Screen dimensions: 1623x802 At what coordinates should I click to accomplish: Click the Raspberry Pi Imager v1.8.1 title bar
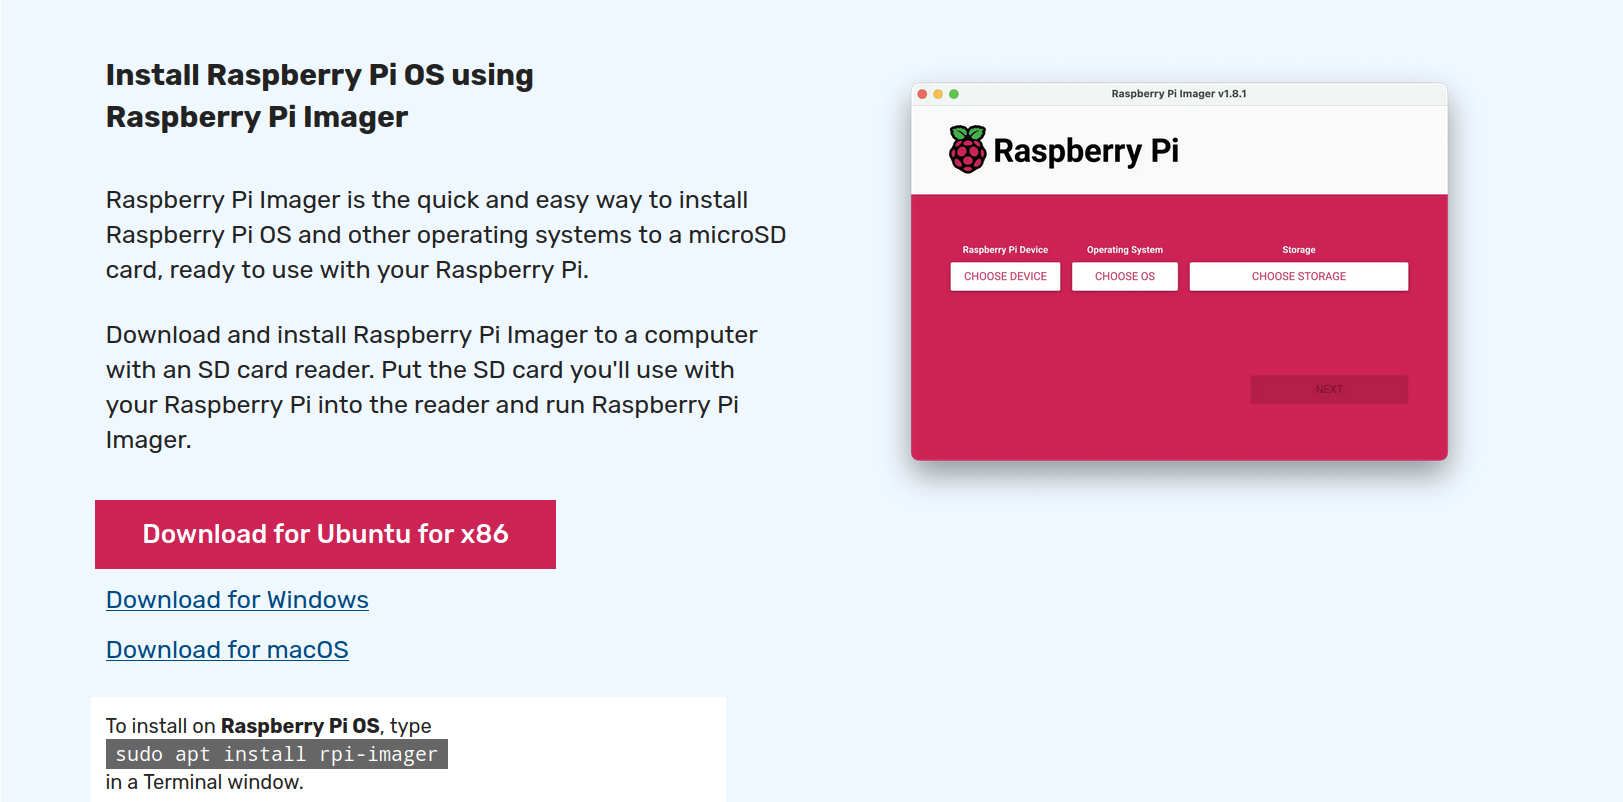tap(1179, 94)
